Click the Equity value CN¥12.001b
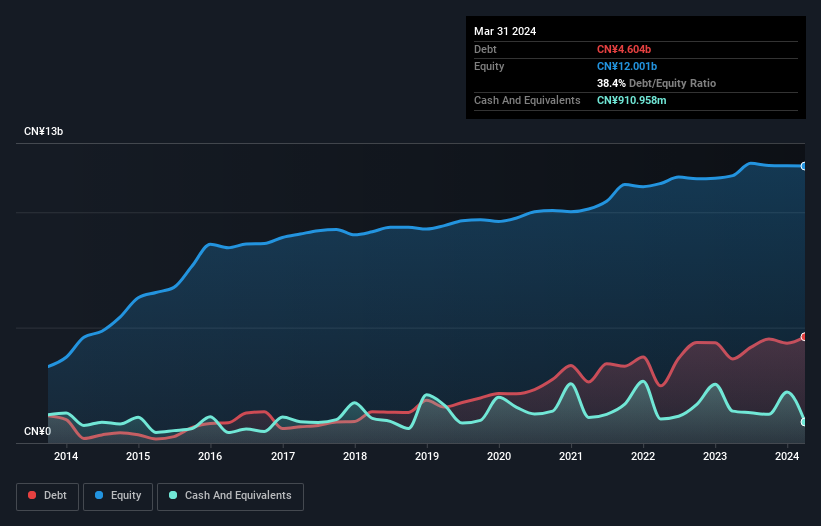 [x=627, y=66]
